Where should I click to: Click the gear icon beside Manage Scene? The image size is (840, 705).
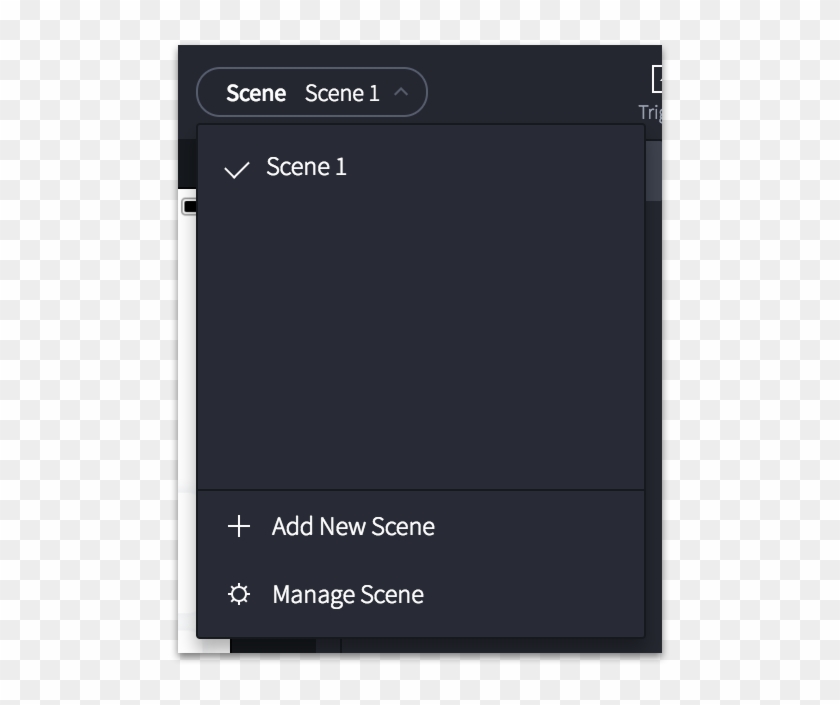[x=239, y=594]
